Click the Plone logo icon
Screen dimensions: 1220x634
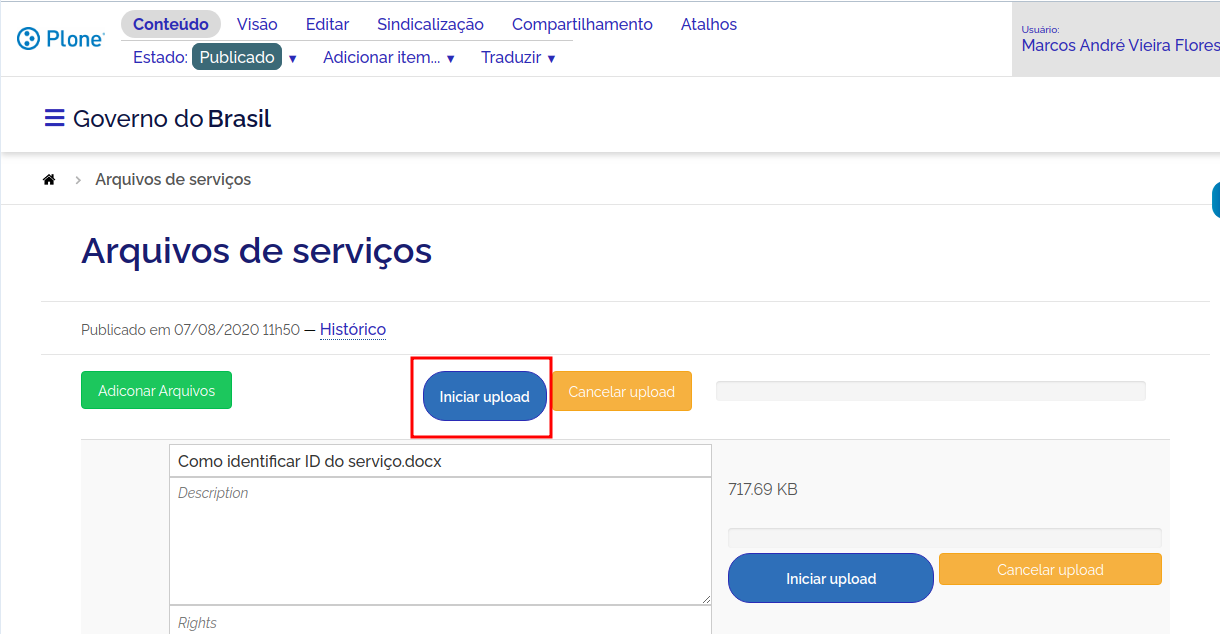(29, 39)
